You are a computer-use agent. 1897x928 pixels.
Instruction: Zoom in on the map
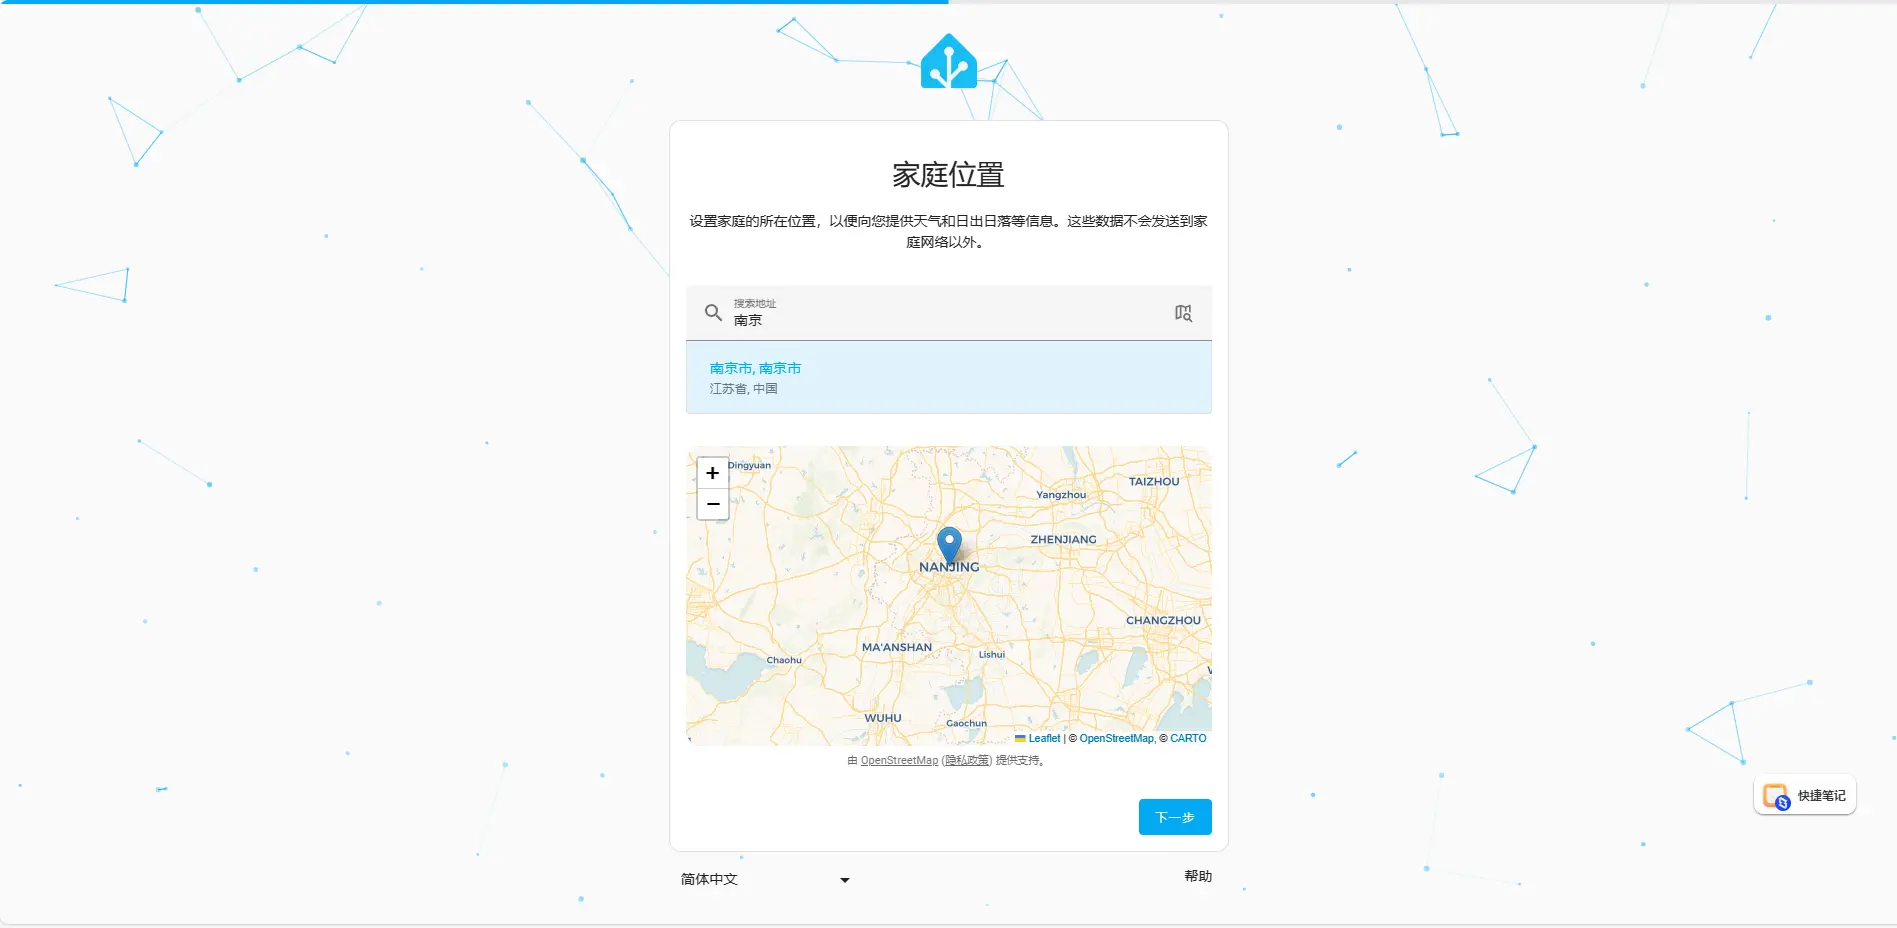click(x=713, y=473)
